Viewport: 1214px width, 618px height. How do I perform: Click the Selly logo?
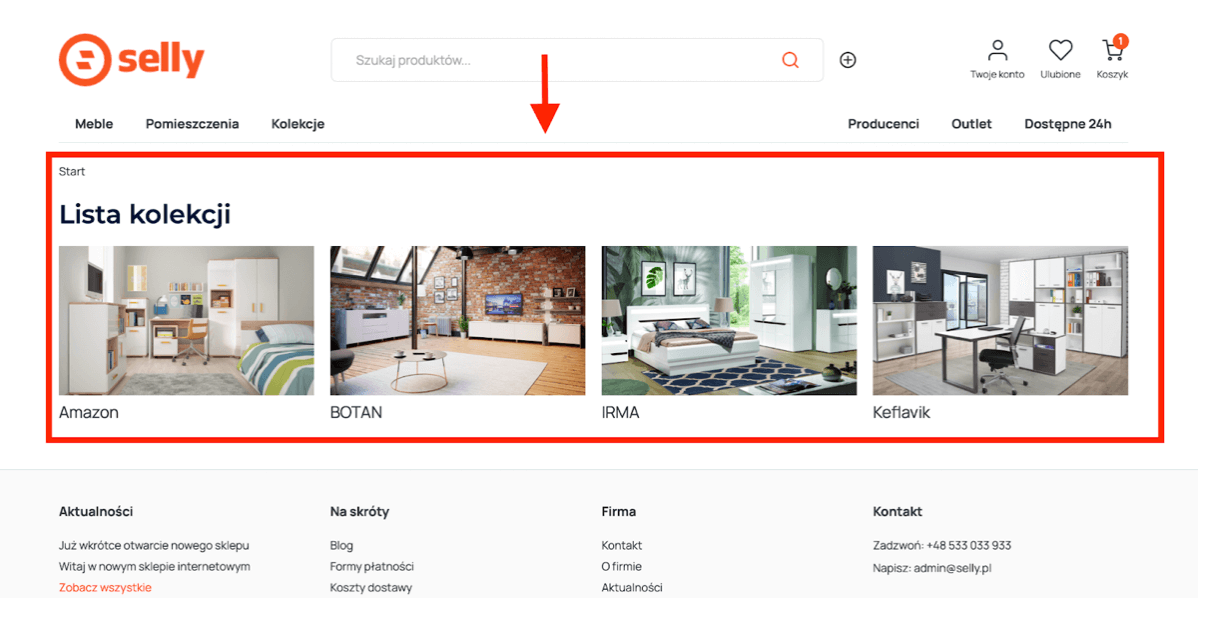pos(131,60)
